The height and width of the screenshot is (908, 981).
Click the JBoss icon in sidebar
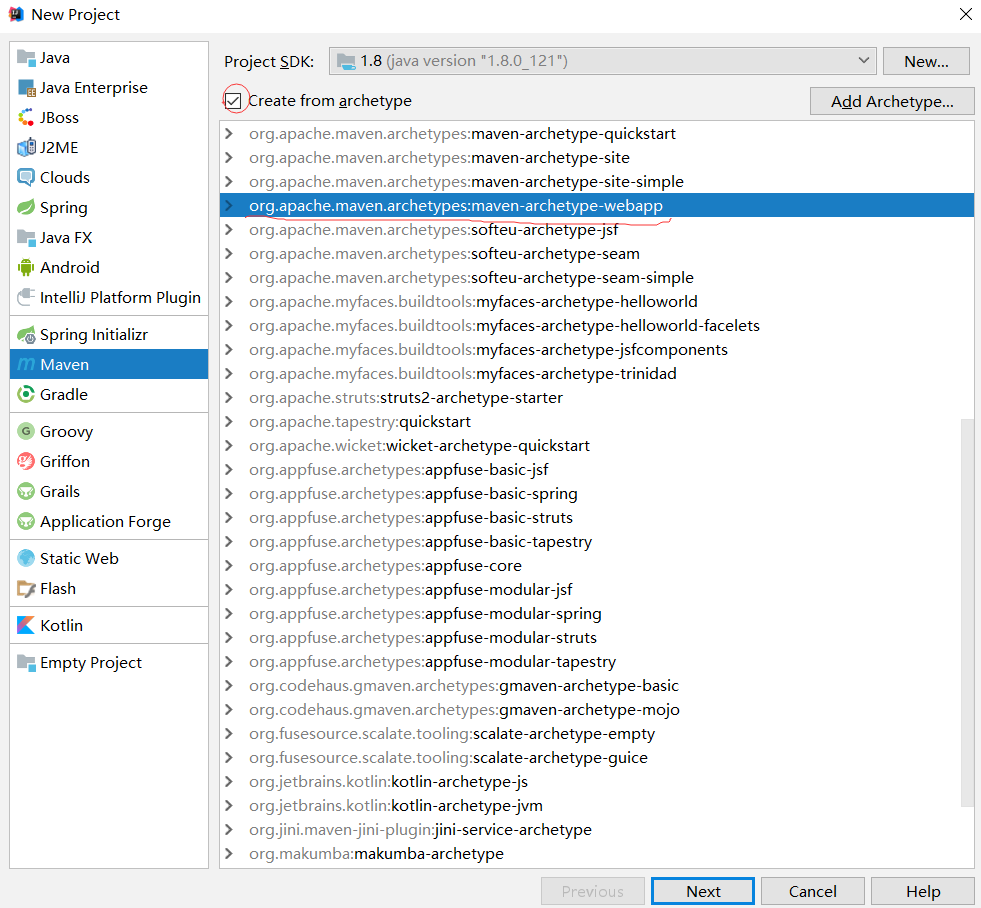click(26, 118)
